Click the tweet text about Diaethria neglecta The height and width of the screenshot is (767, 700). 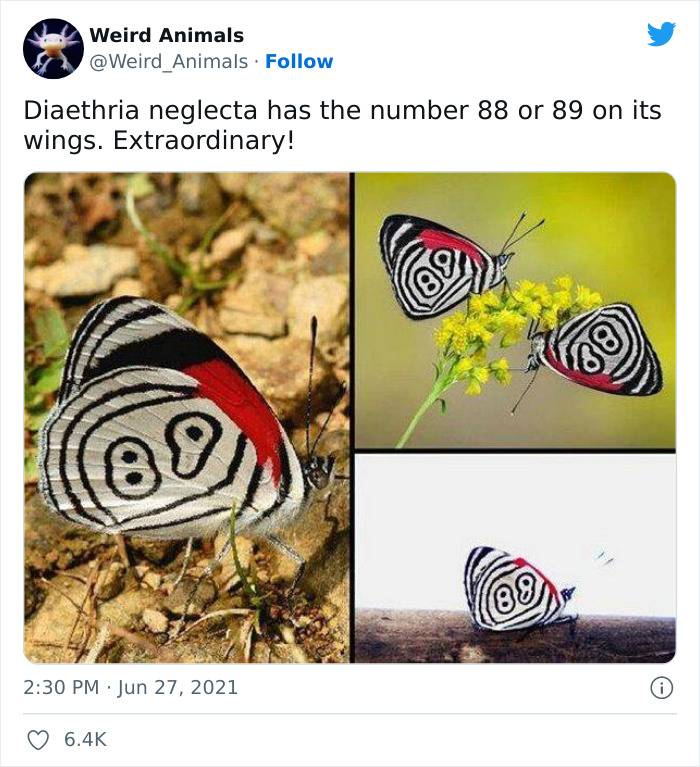point(342,125)
